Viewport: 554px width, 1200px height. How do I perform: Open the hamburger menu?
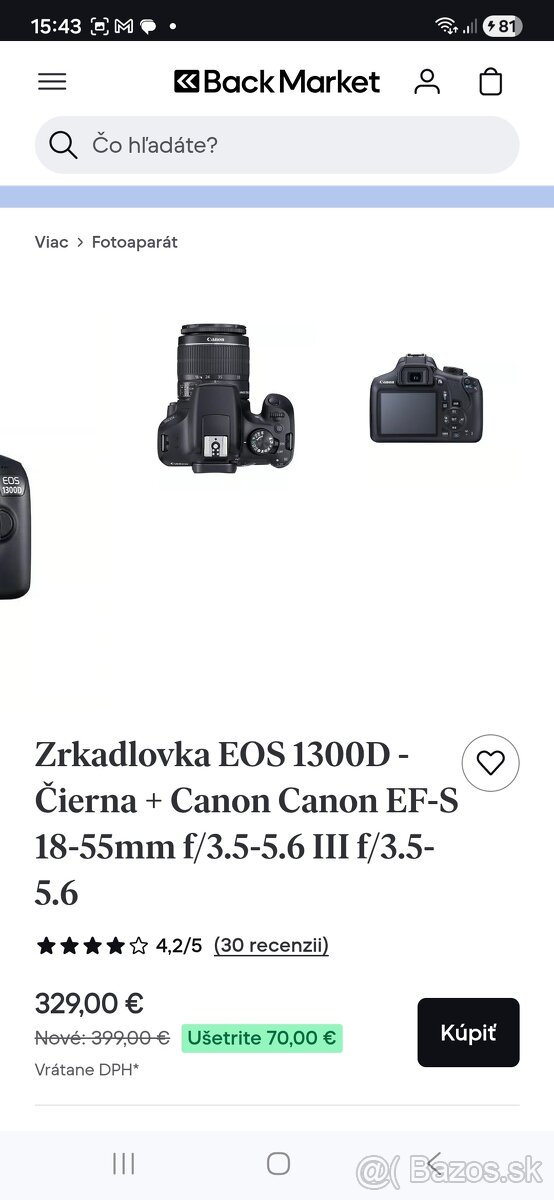[52, 82]
